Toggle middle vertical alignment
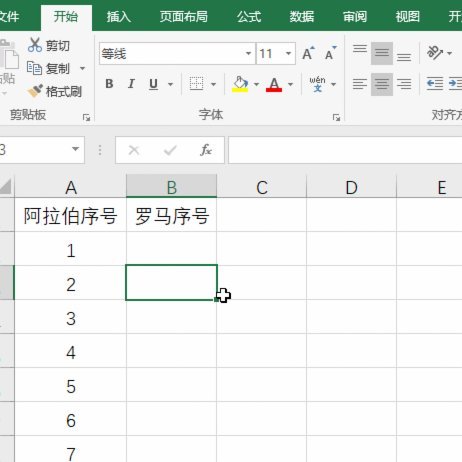Viewport: 462px width, 462px height. click(382, 53)
